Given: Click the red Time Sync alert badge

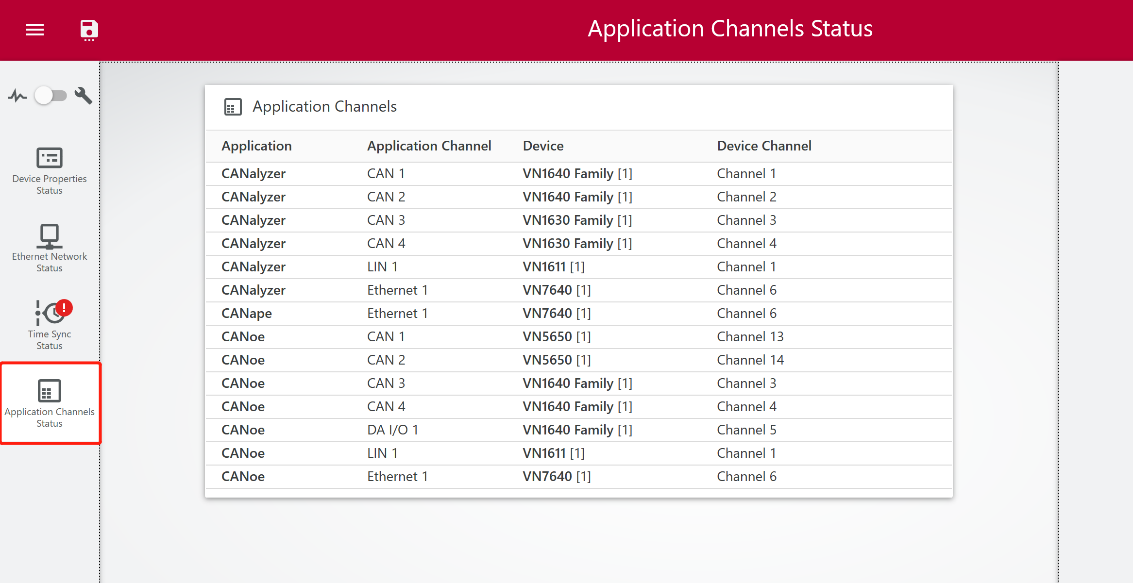Looking at the screenshot, I should pos(65,307).
